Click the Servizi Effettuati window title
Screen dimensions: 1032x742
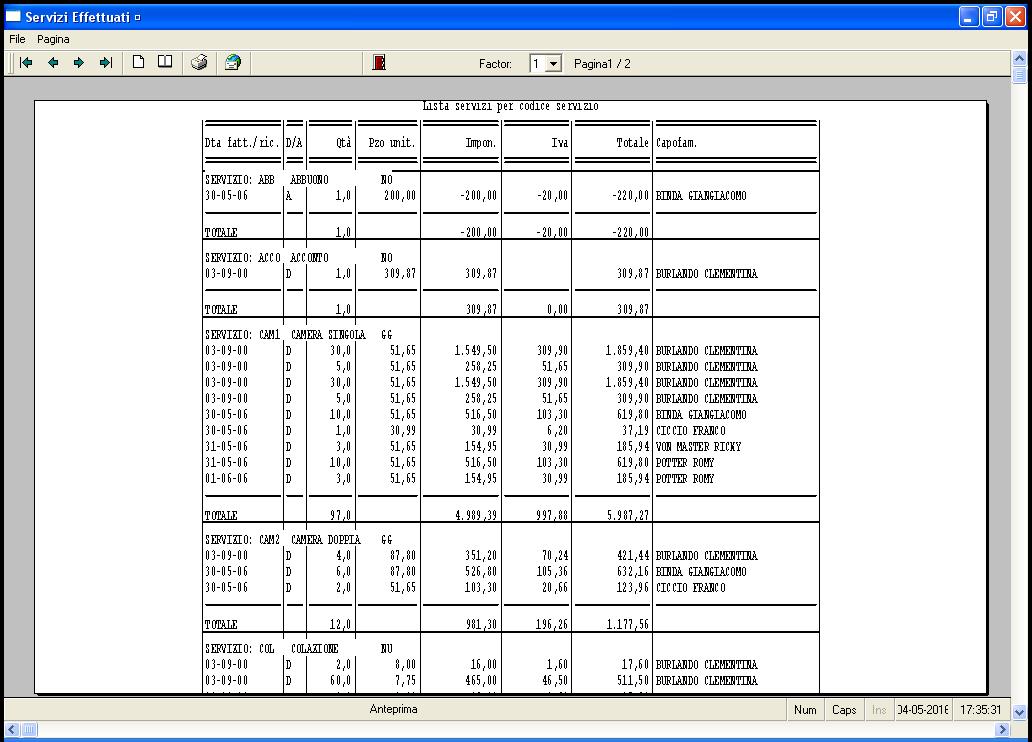pos(78,17)
